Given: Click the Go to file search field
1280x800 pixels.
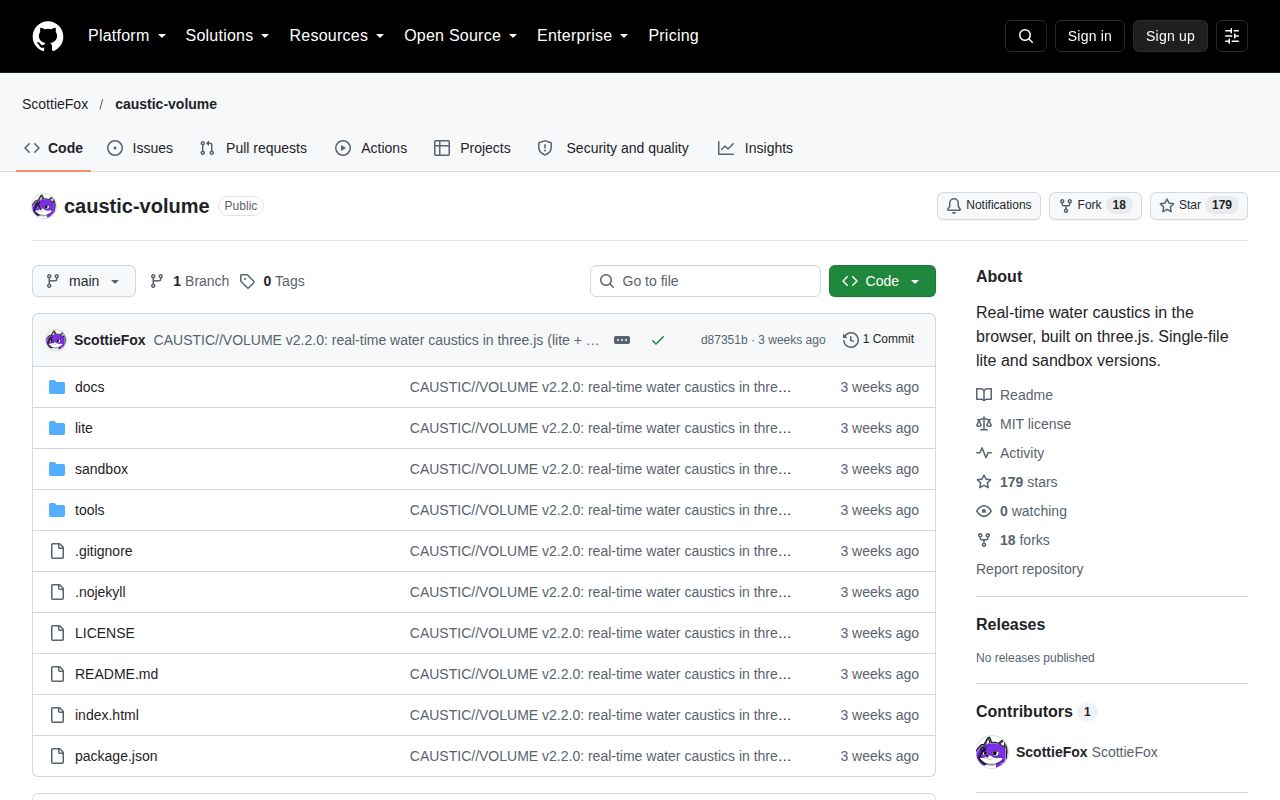Looking at the screenshot, I should (x=705, y=281).
